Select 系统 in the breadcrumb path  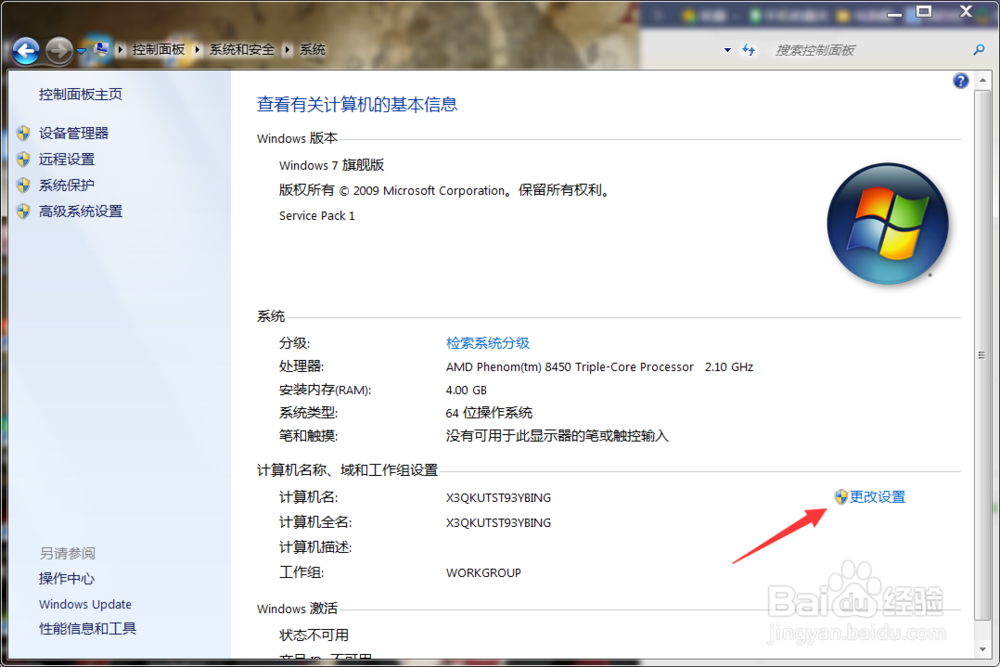pyautogui.click(x=312, y=49)
